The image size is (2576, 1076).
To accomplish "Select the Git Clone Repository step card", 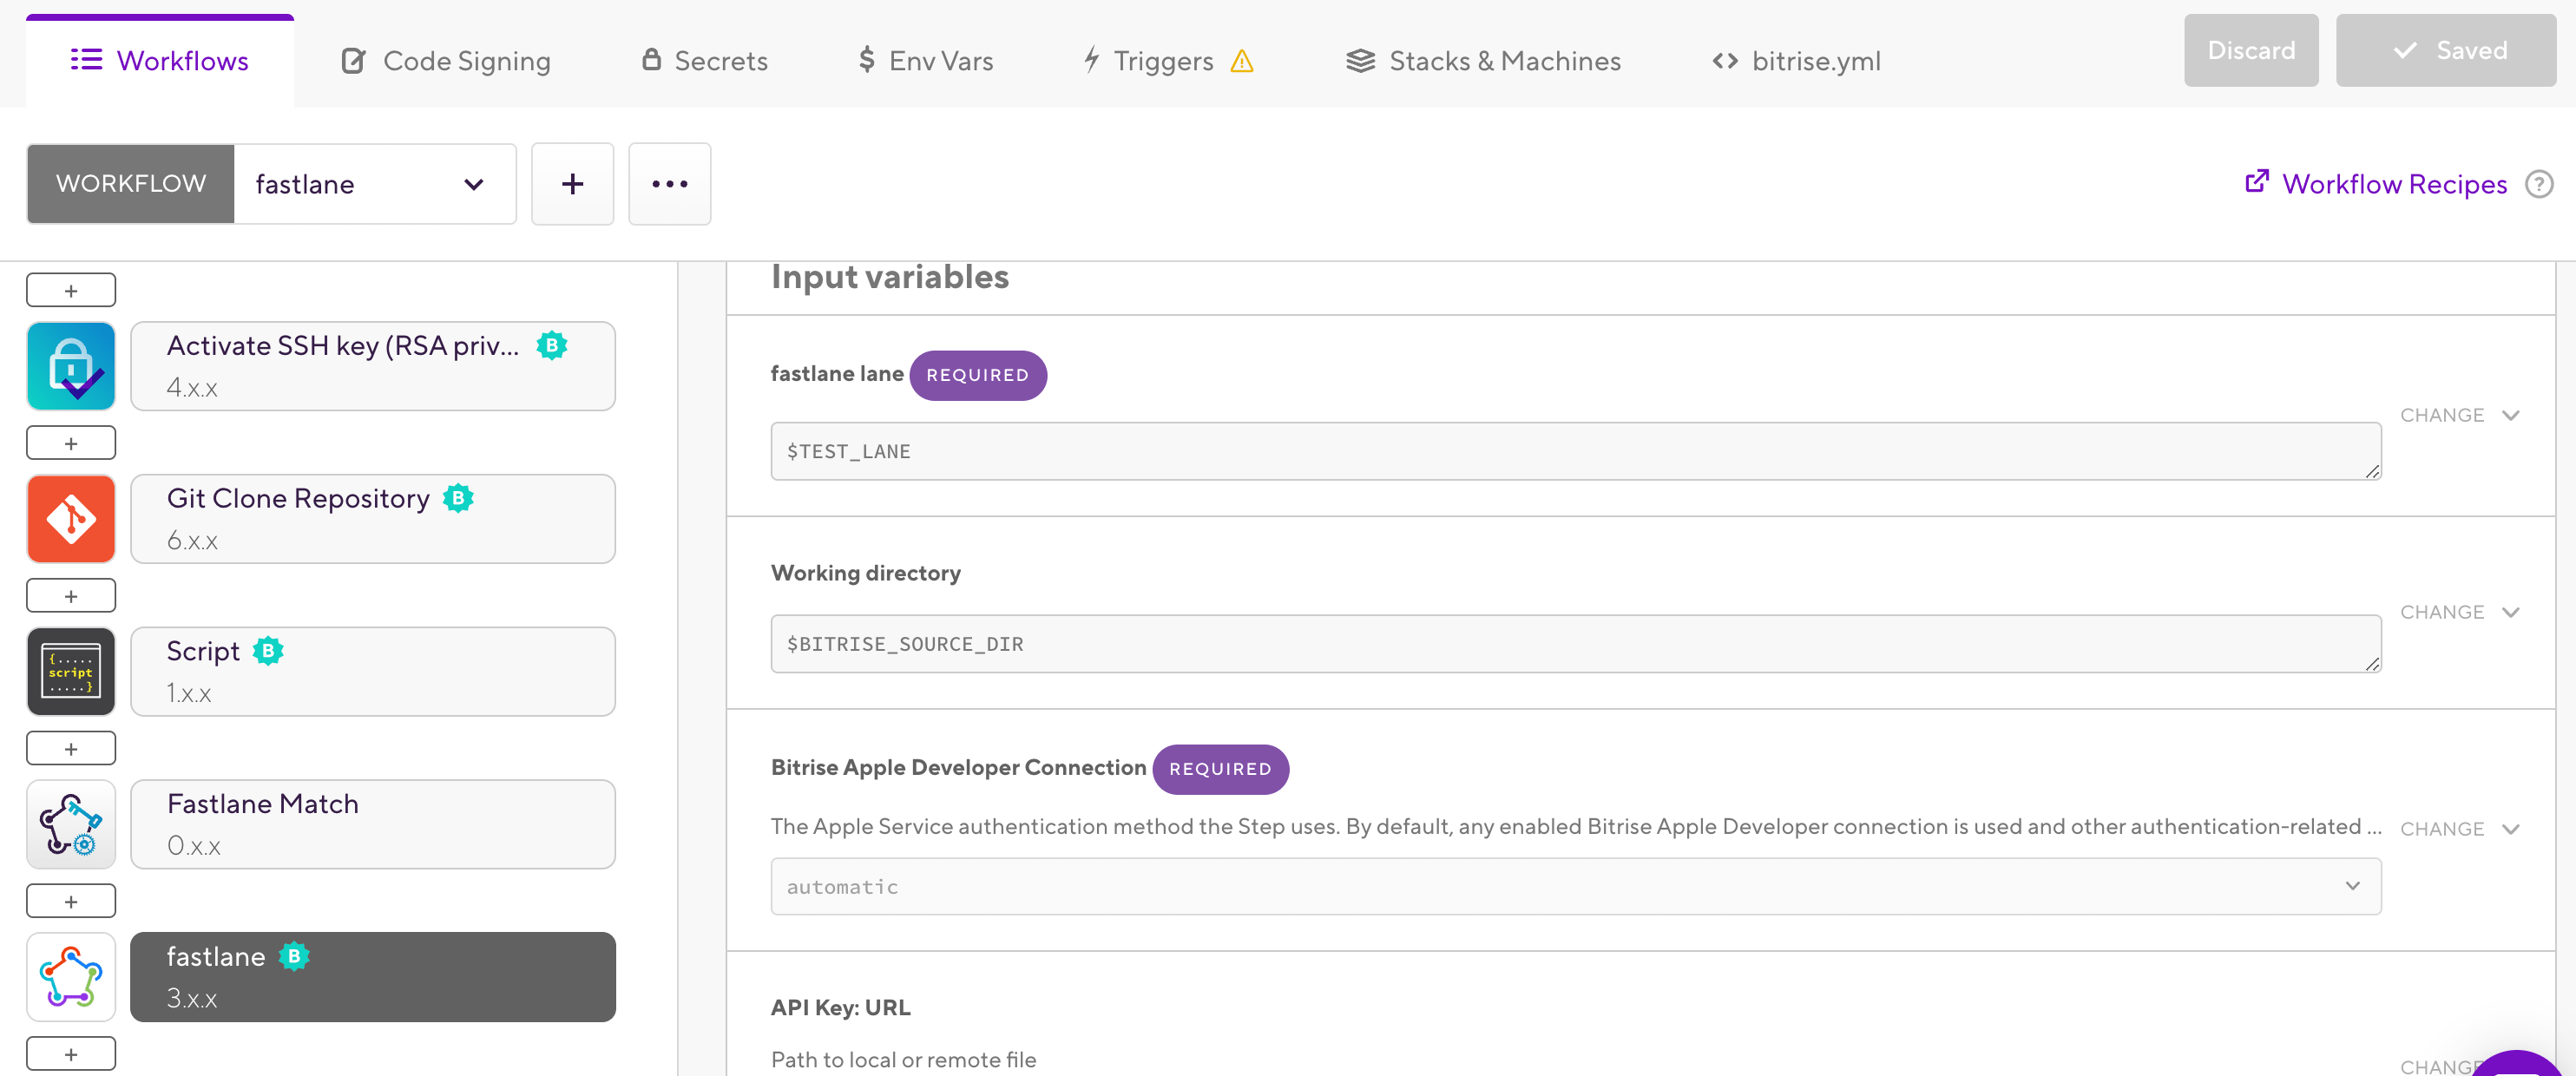I will pos(373,519).
